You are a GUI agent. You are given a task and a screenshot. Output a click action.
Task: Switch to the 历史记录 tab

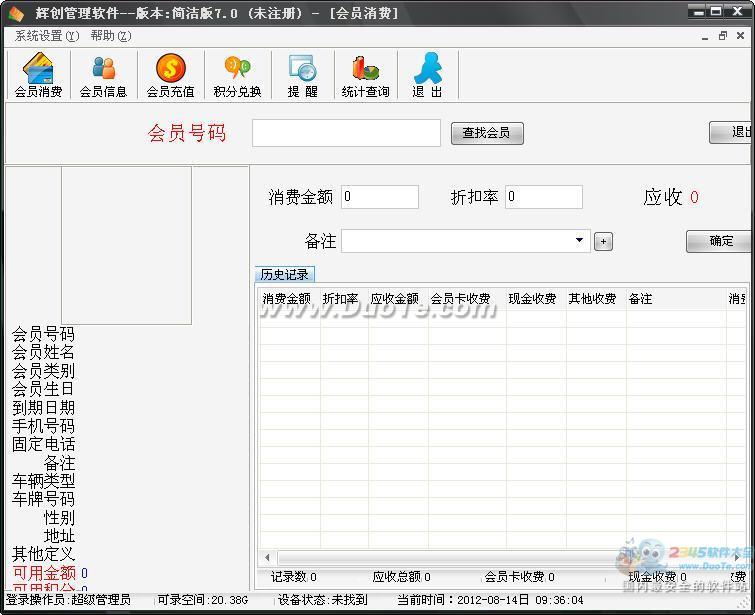click(284, 274)
